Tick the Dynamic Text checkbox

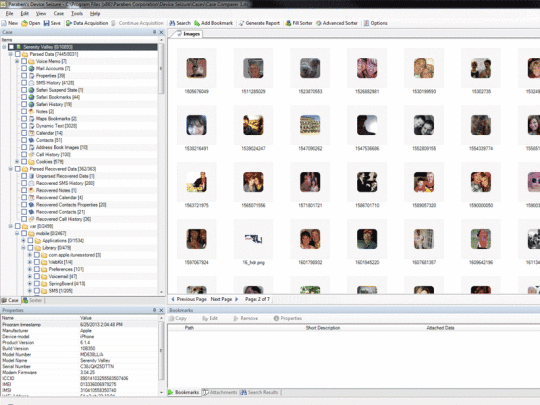click(24, 126)
